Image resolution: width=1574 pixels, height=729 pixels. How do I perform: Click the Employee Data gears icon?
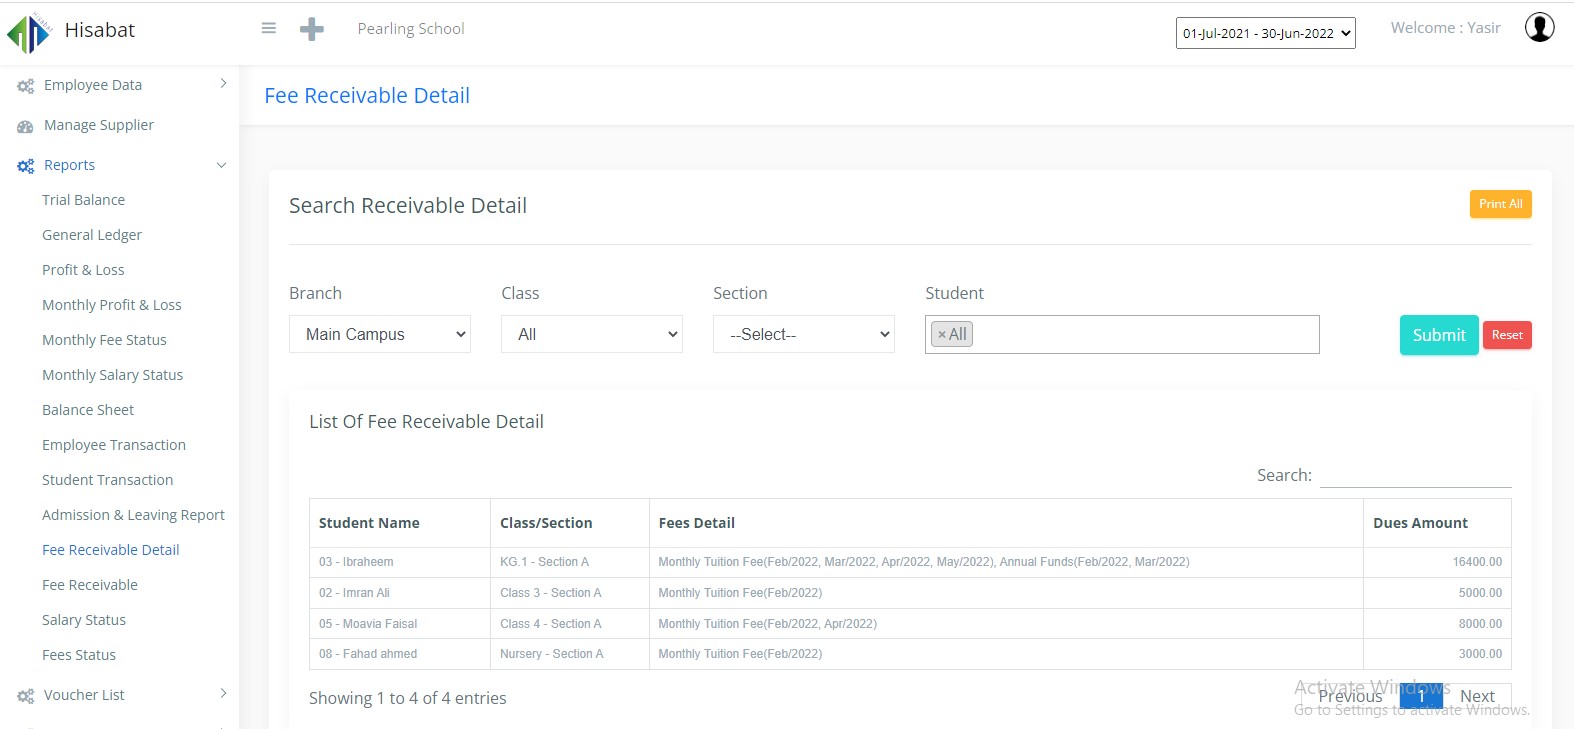25,86
